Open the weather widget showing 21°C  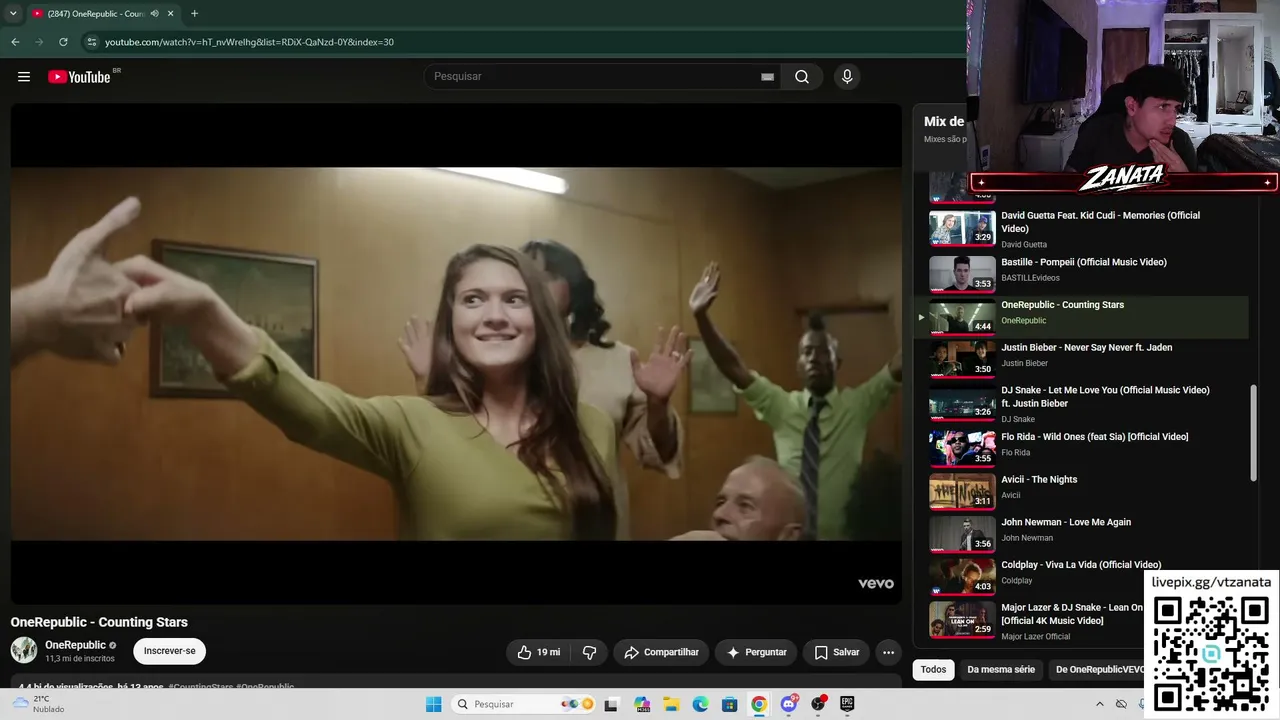click(38, 704)
